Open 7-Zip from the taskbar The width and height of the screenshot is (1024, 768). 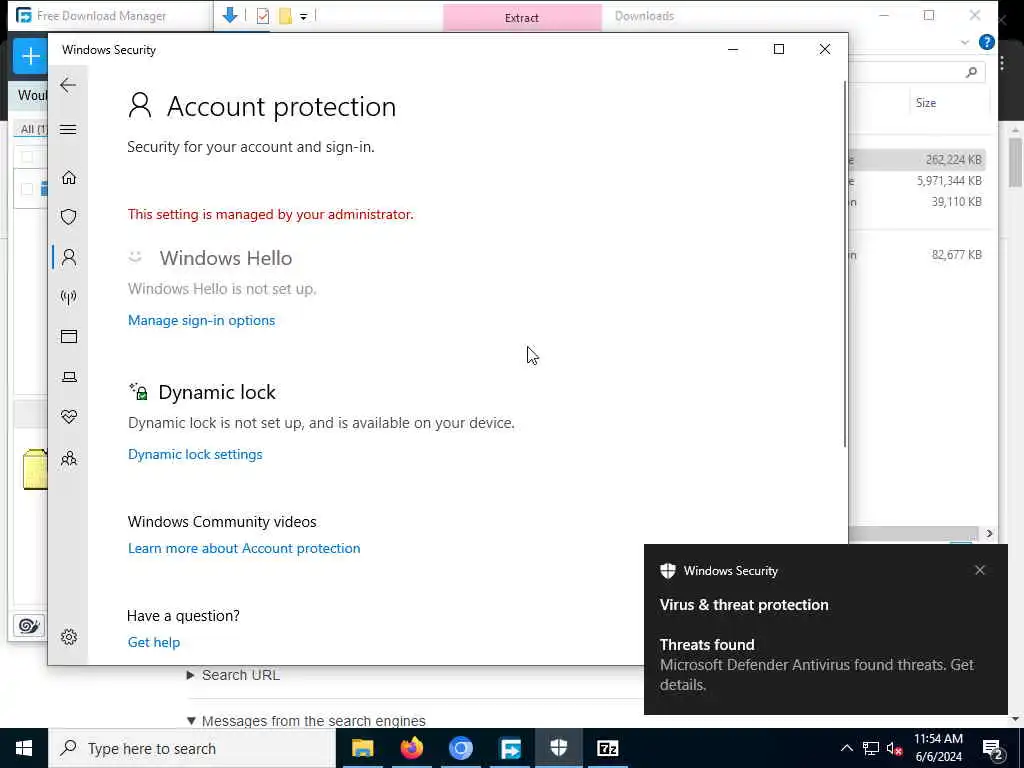click(607, 748)
